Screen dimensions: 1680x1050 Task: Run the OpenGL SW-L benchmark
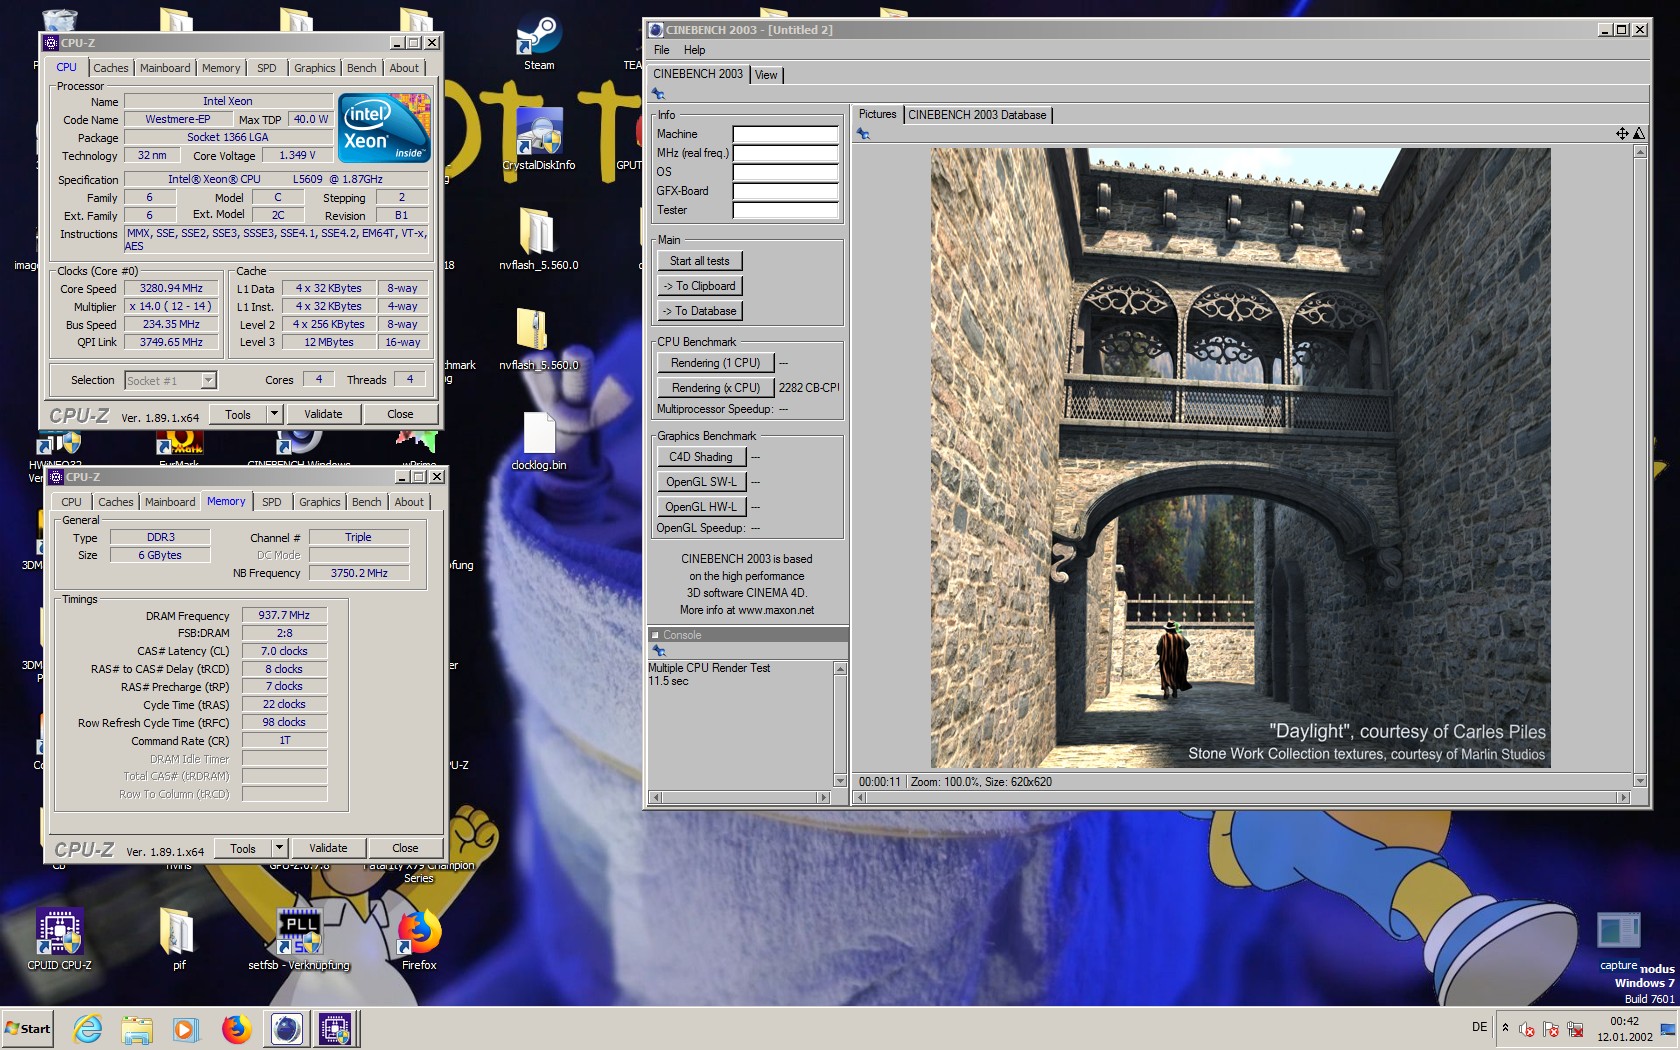[x=701, y=482]
